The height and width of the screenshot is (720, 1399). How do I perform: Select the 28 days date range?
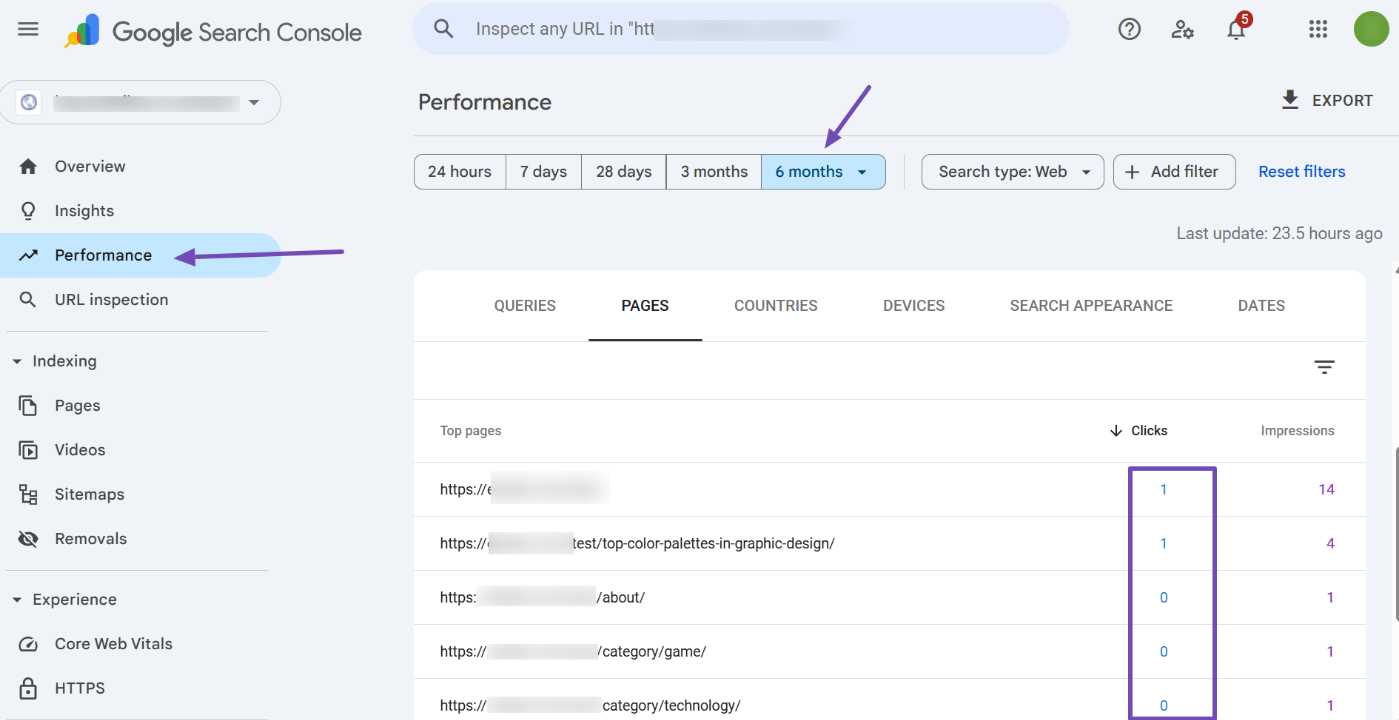point(623,172)
